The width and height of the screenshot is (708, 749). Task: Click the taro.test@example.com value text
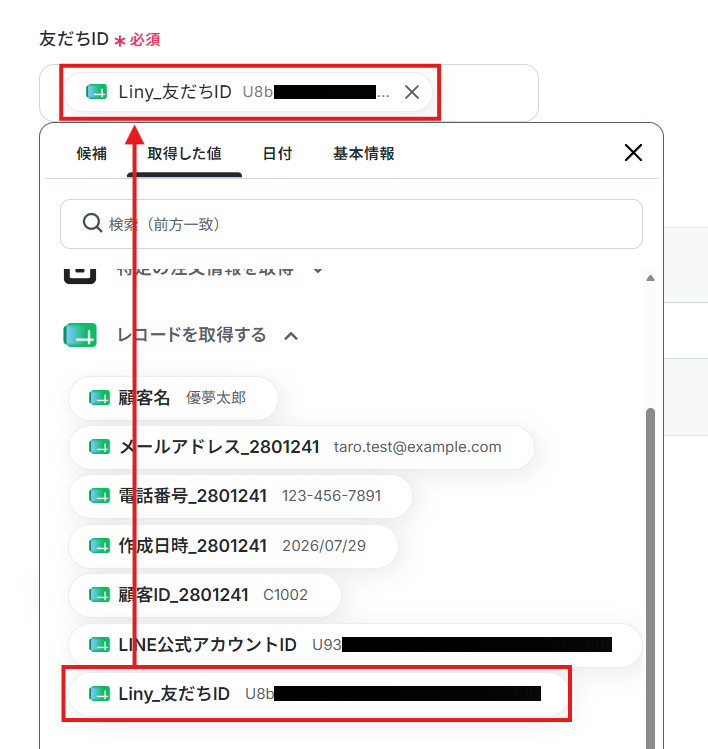tap(418, 447)
